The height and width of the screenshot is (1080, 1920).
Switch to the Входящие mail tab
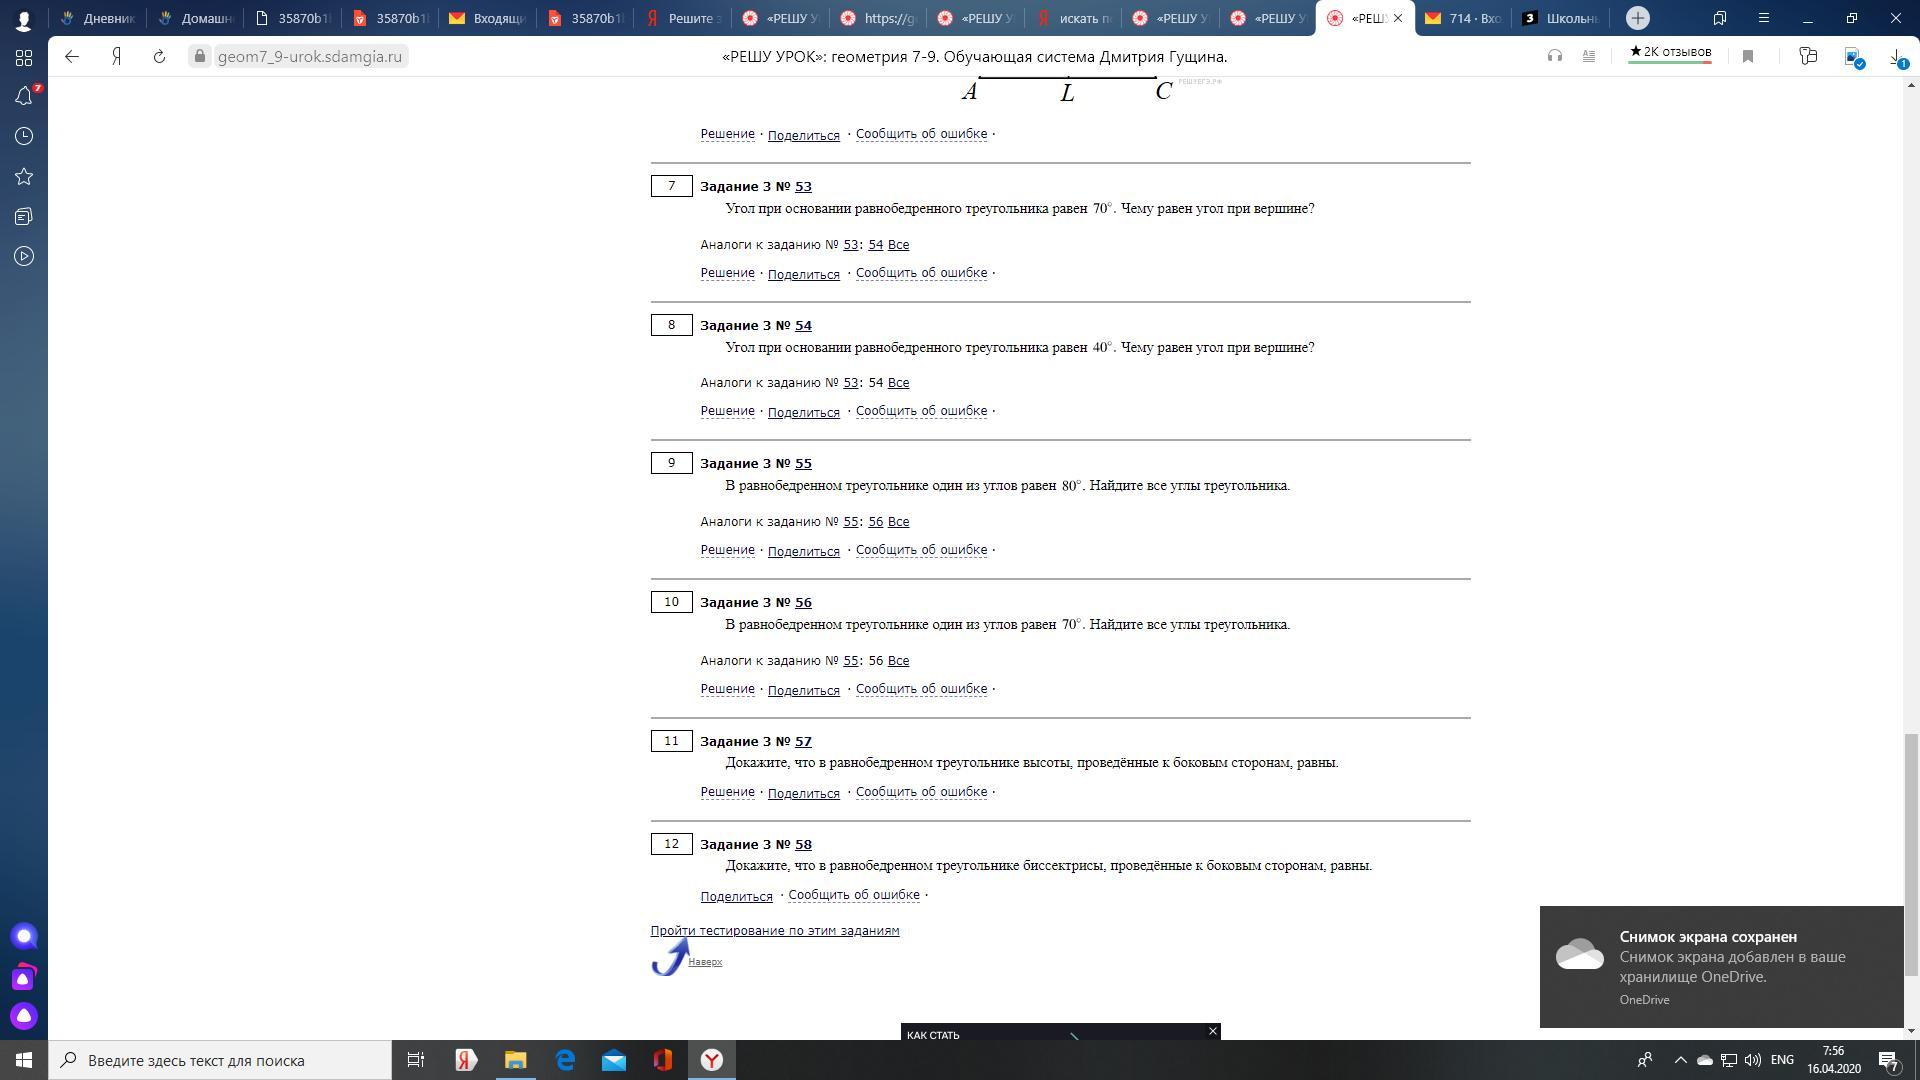click(488, 18)
